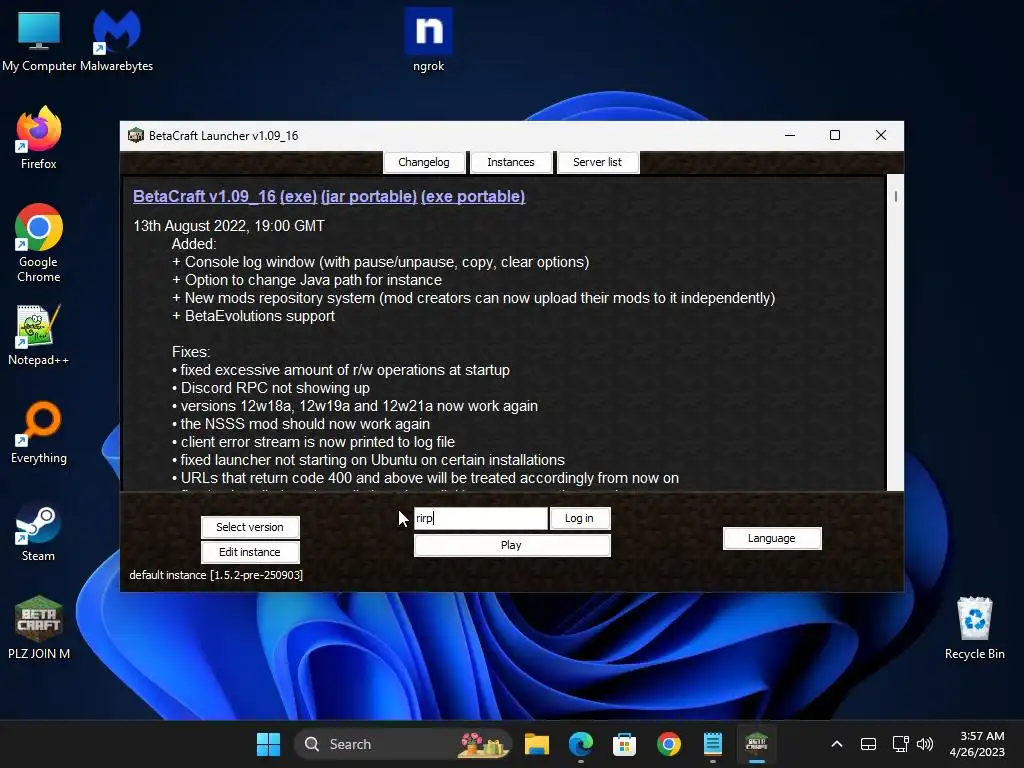
Task: Open the (jar portable) download link
Action: (369, 196)
